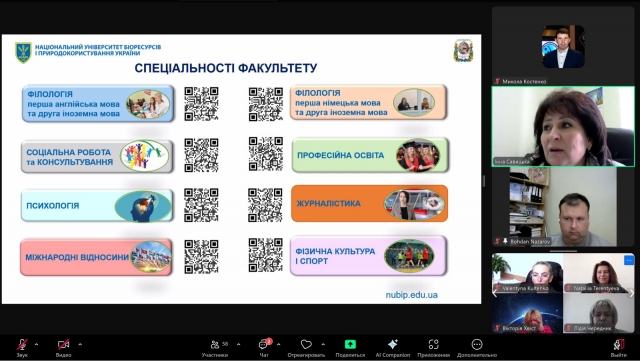Select Микола Костенко video thumbnail
This screenshot has width=640, height=361.
point(563,47)
